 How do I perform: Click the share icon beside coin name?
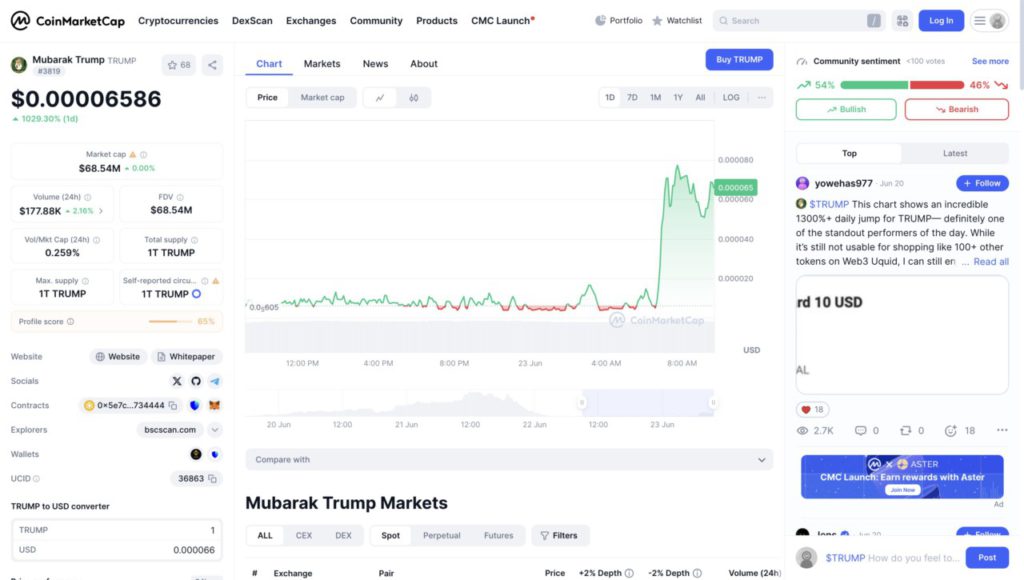click(x=212, y=65)
